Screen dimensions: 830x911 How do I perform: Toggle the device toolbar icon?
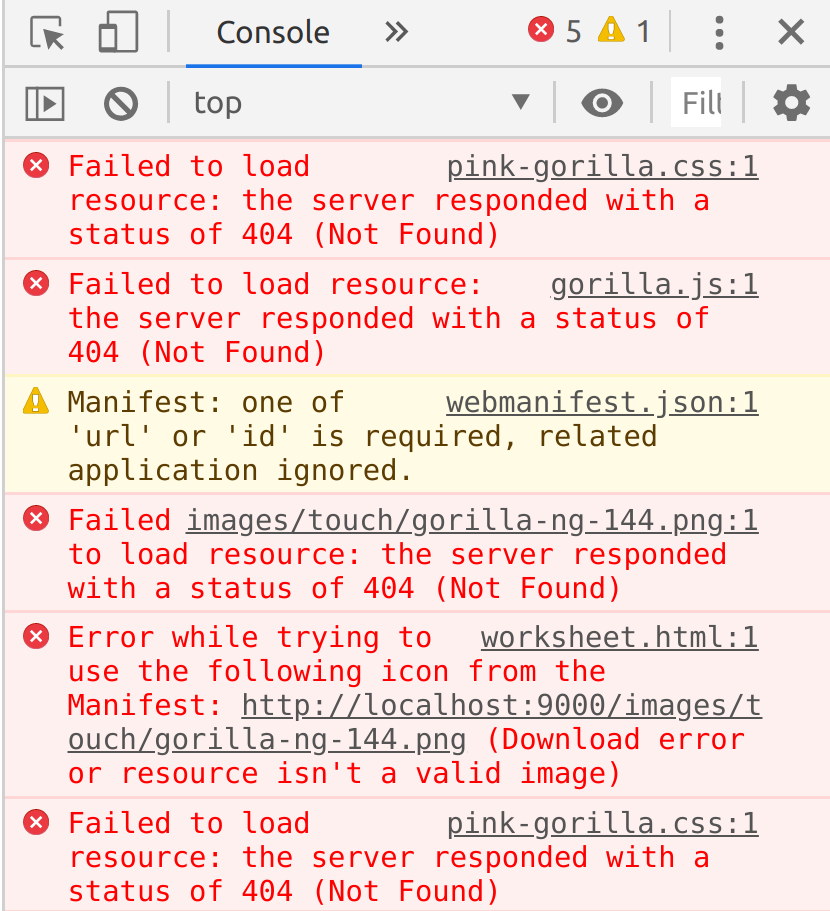(118, 32)
